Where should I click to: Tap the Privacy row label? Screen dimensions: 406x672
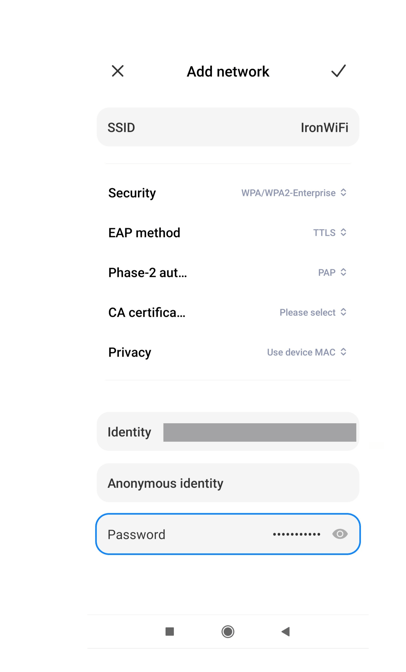click(x=129, y=352)
